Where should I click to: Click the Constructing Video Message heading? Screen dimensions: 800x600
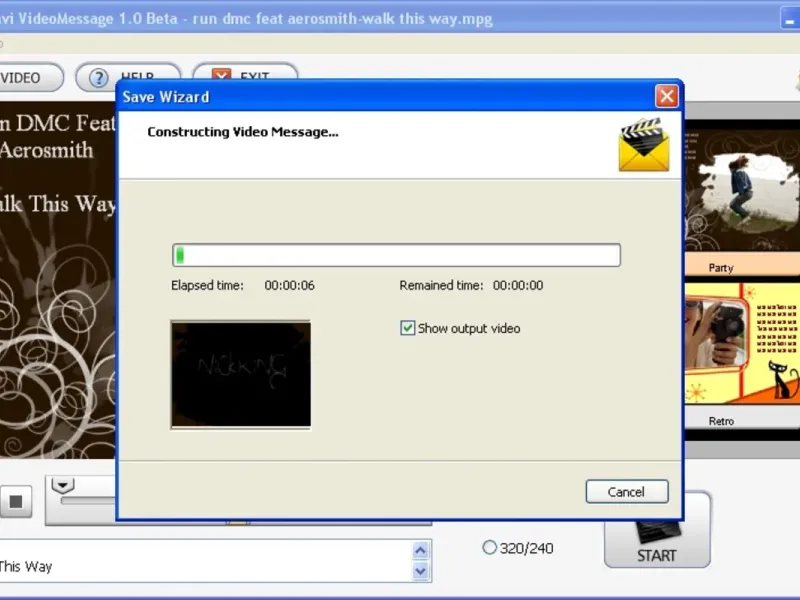(243, 132)
